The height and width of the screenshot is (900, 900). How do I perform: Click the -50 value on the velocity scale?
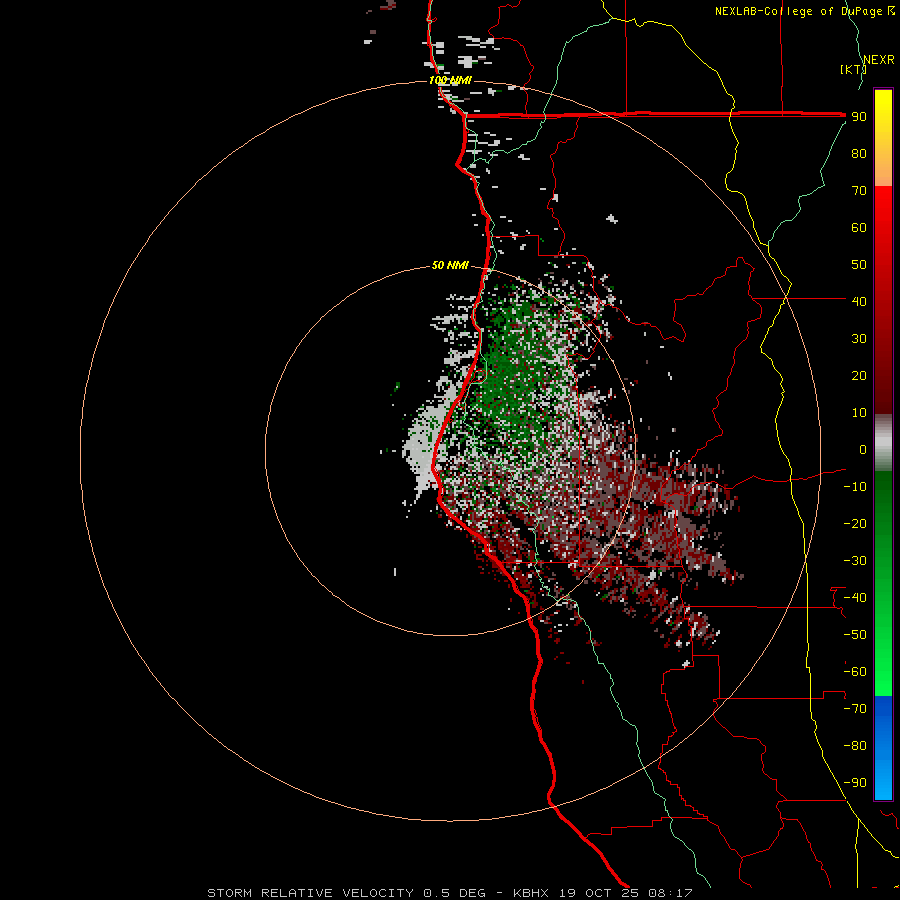point(855,635)
